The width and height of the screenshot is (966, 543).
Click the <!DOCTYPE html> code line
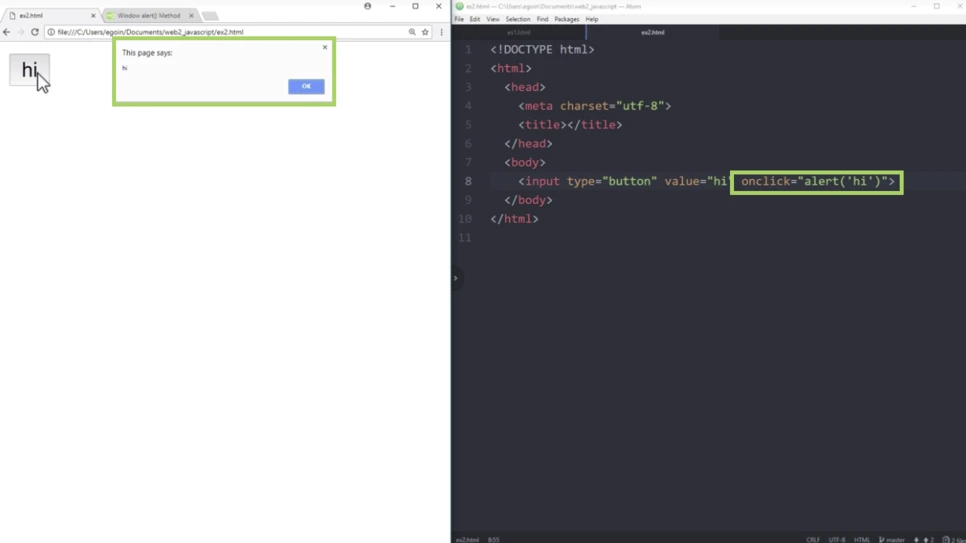pyautogui.click(x=542, y=49)
